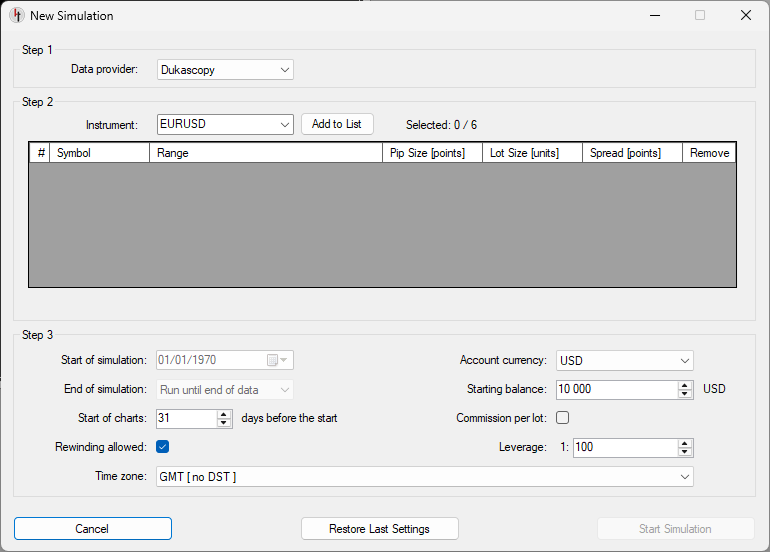Open the End of simulation dropdown
Image resolution: width=770 pixels, height=552 pixels.
[225, 390]
